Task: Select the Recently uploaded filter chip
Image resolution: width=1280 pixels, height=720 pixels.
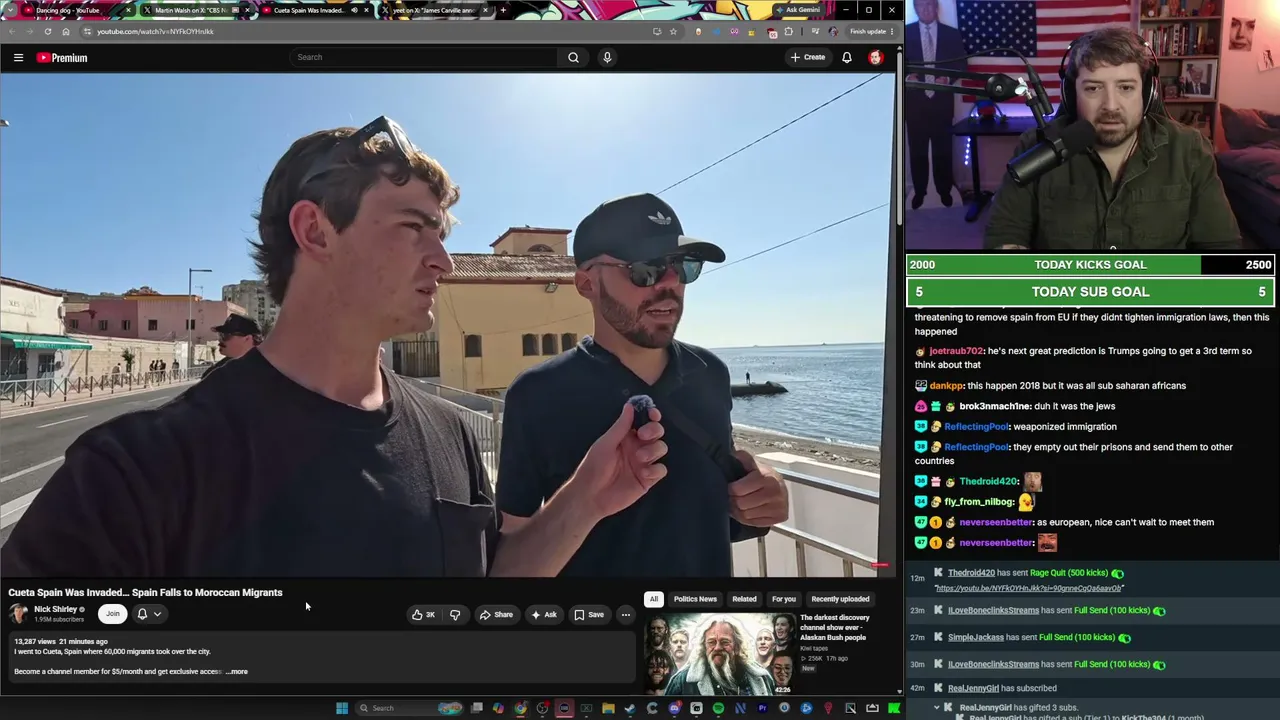Action: point(840,599)
